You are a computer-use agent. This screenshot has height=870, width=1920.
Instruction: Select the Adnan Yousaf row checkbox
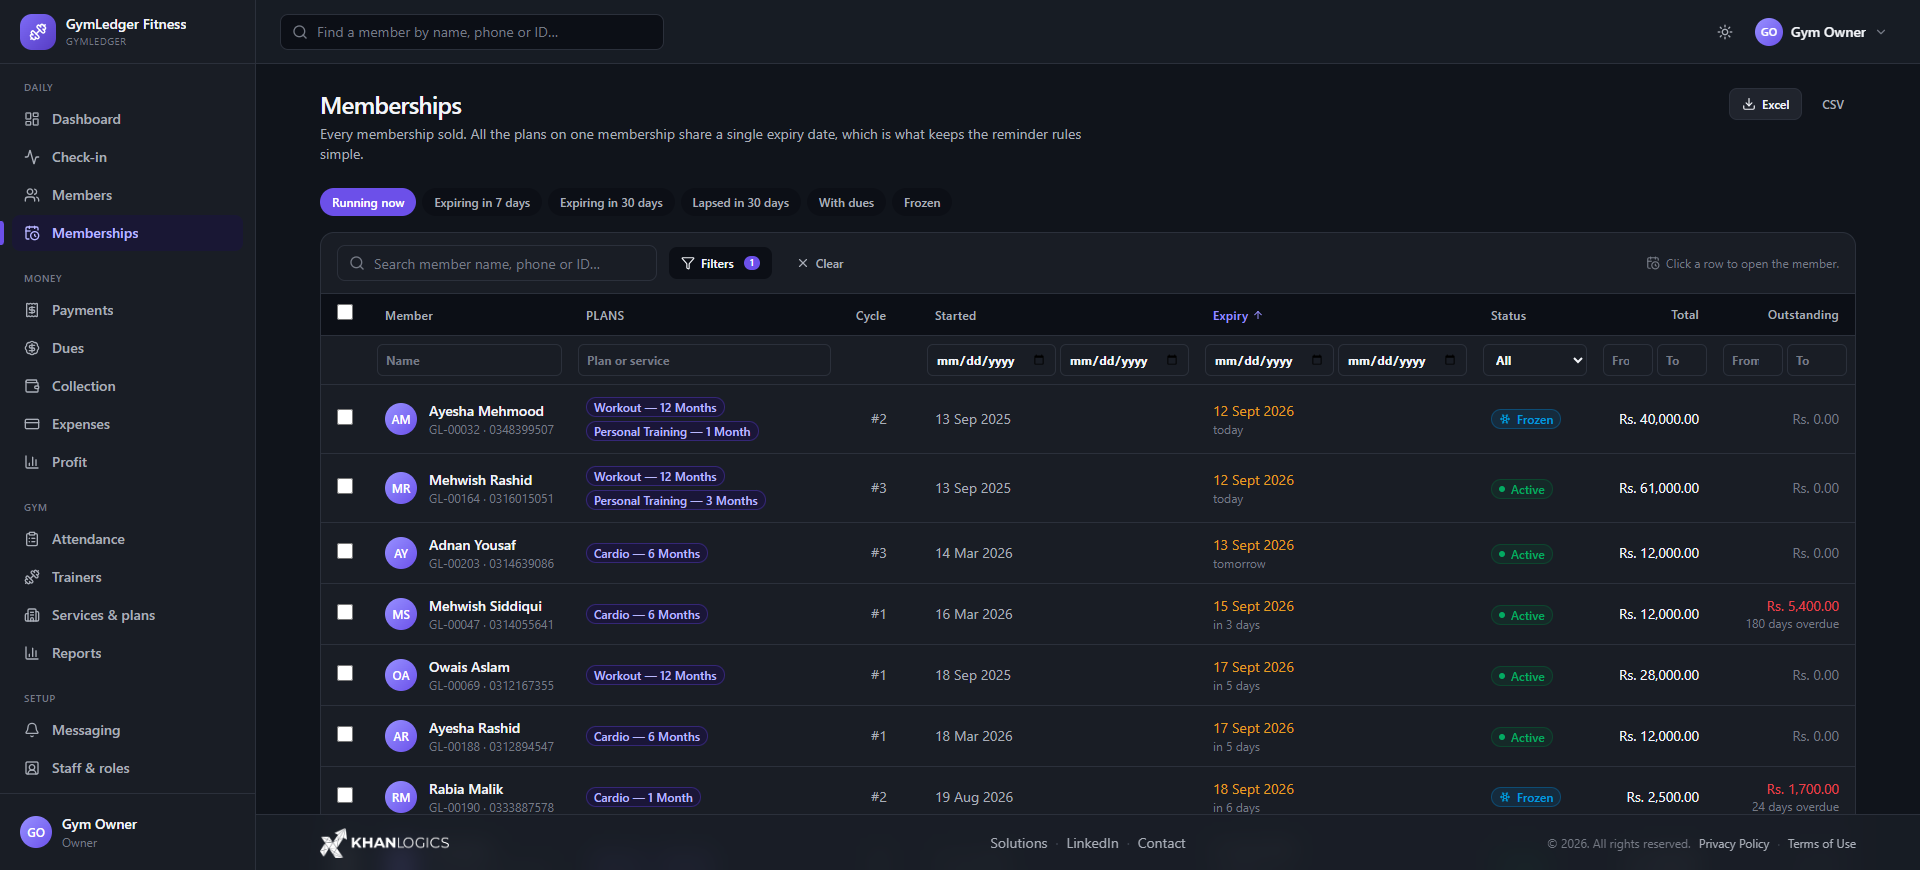pos(345,551)
